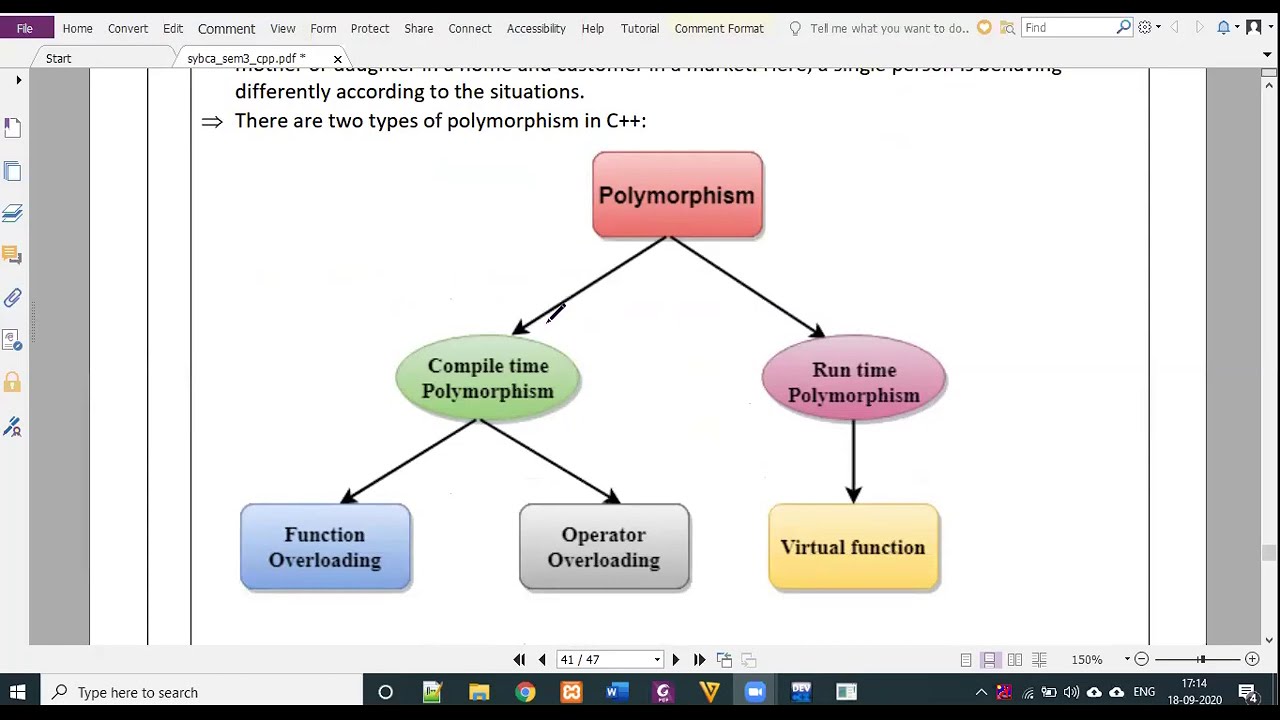
Task: Open the File menu
Action: 24,28
